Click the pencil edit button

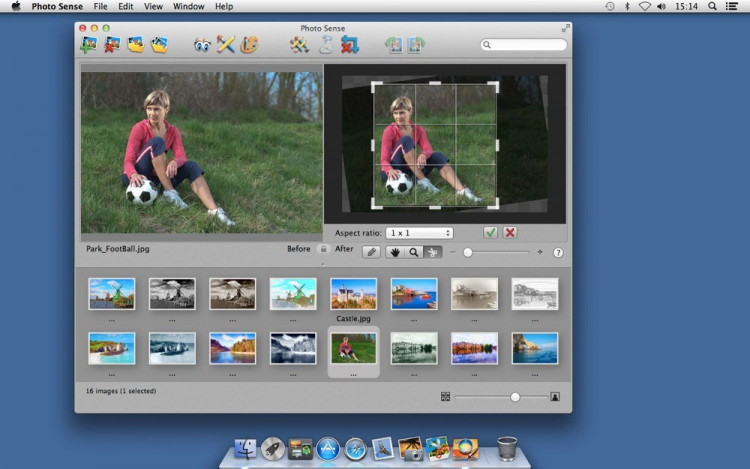[371, 252]
